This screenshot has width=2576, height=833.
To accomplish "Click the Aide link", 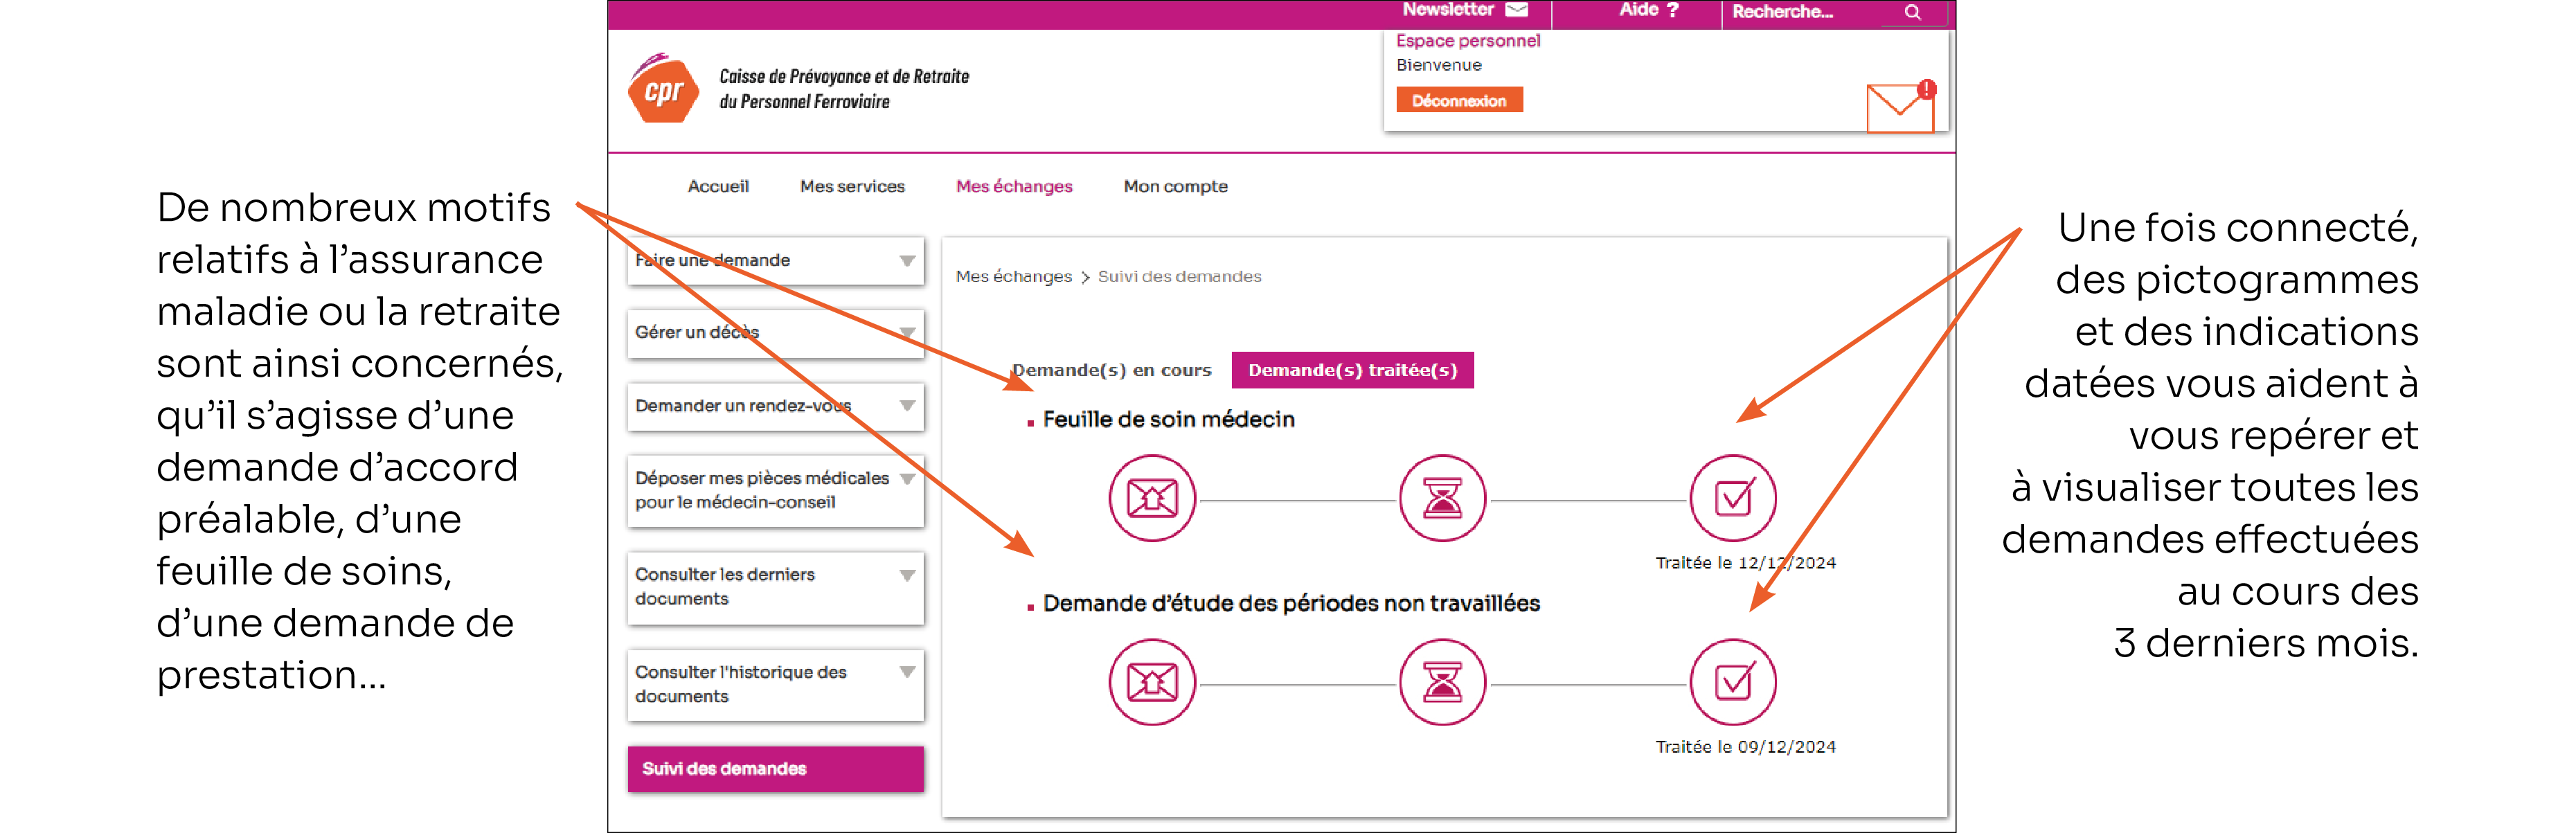I will tap(1638, 10).
